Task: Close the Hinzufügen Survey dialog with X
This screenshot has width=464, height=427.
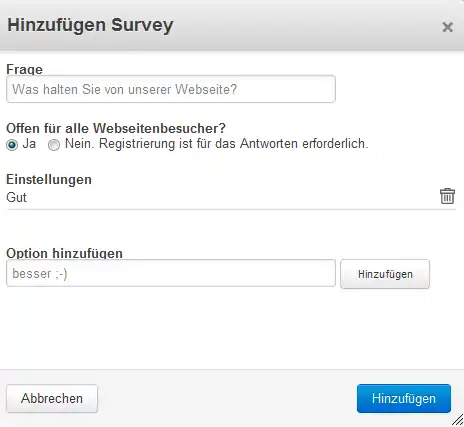Action: click(447, 27)
